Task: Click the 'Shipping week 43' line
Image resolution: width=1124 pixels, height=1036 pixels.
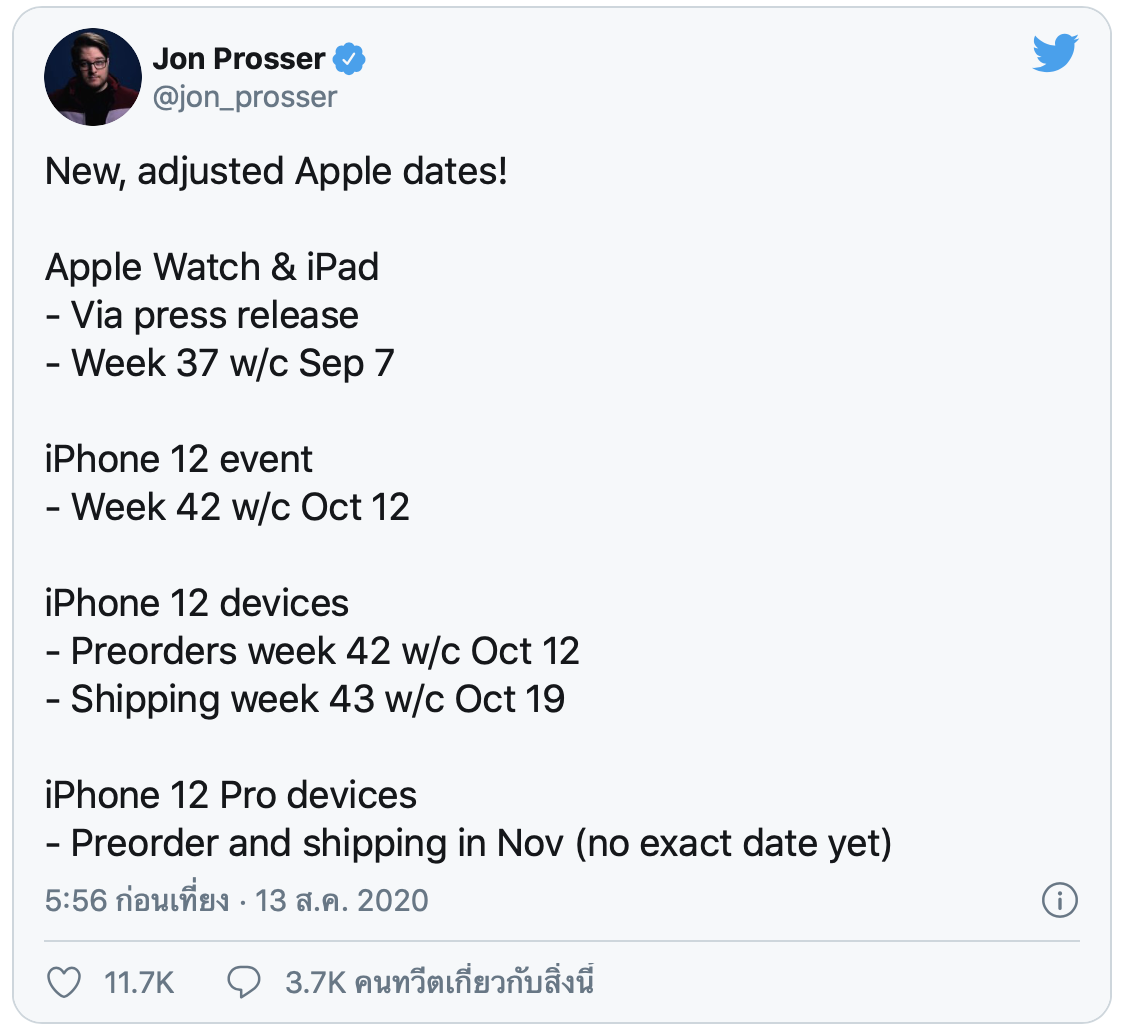Action: [x=305, y=699]
